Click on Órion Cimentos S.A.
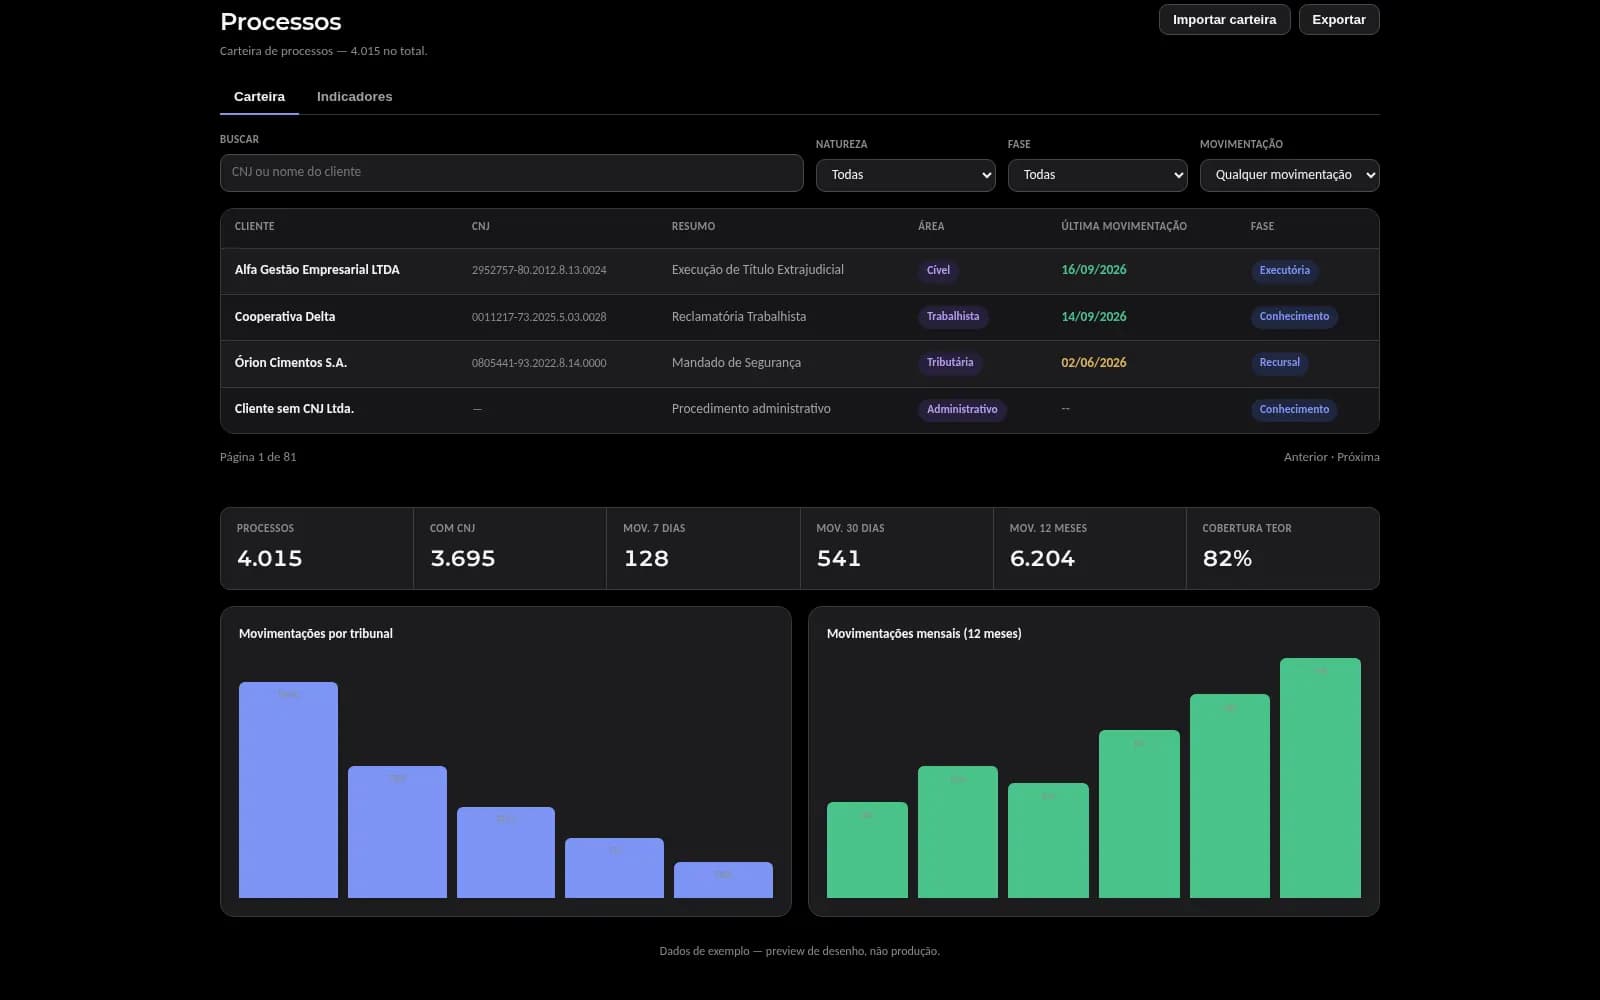Viewport: 1600px width, 1000px height. coord(291,363)
